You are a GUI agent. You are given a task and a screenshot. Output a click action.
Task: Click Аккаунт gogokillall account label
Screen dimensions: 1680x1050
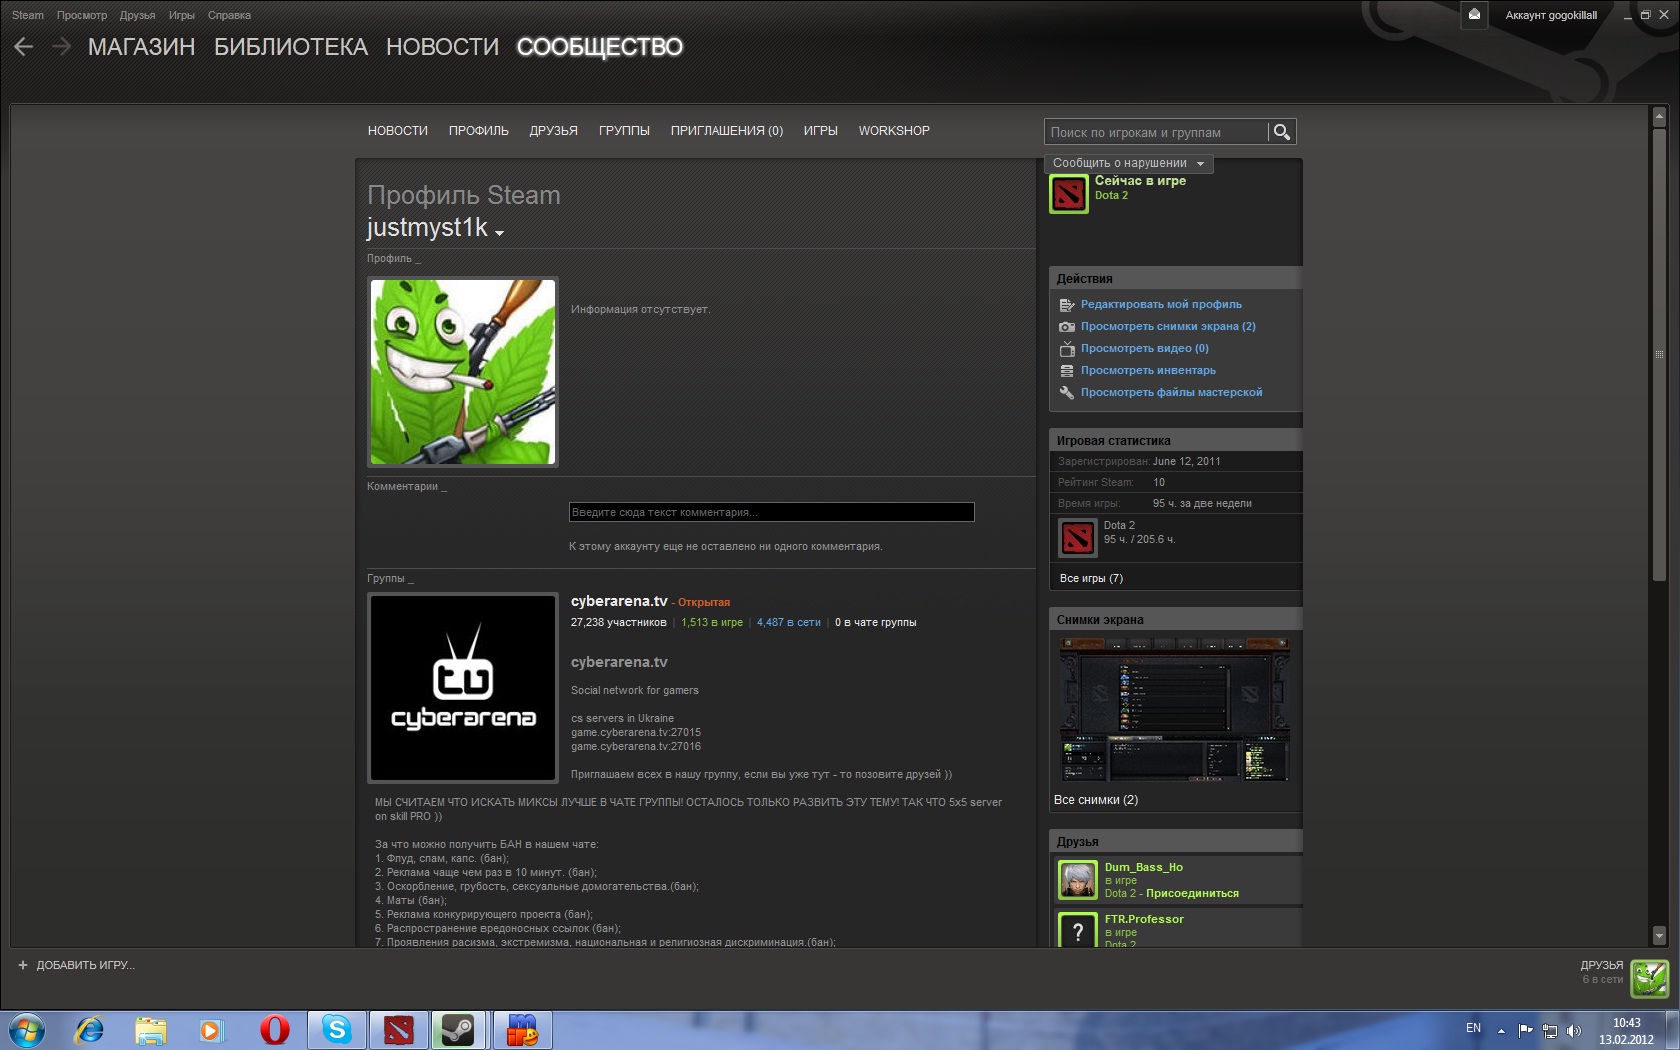click(1551, 15)
